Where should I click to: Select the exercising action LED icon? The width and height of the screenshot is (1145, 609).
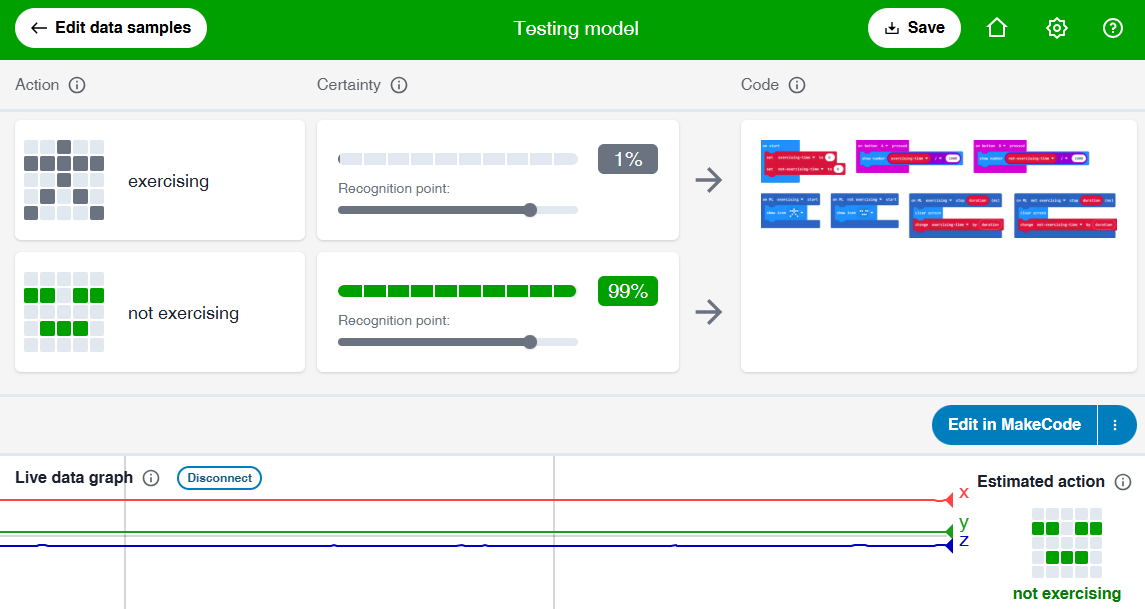tap(64, 181)
